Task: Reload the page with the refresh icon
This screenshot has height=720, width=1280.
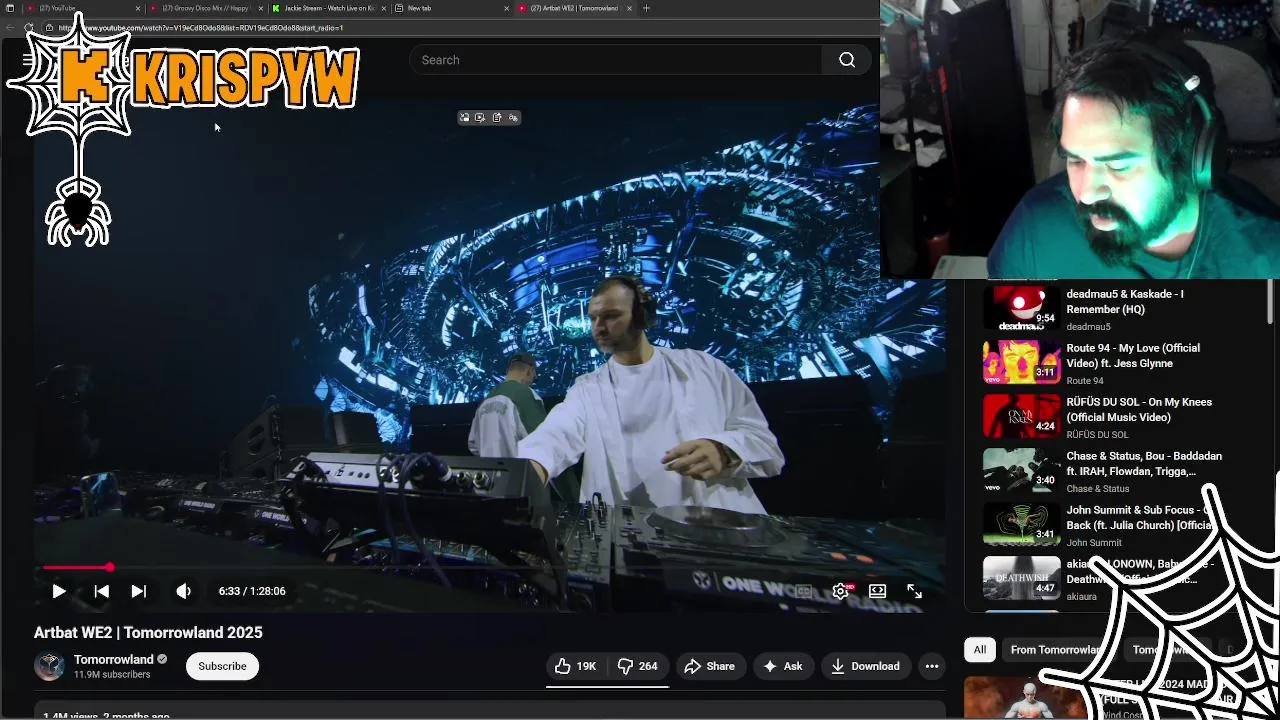Action: (29, 28)
